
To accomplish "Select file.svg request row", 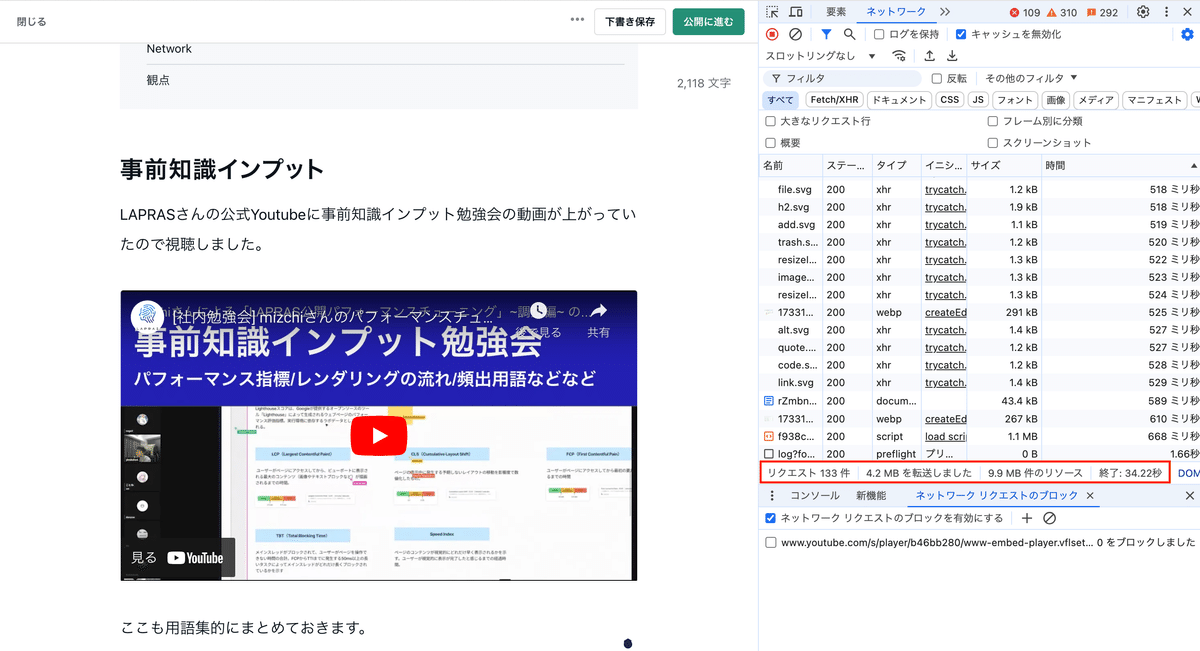I will click(x=980, y=189).
